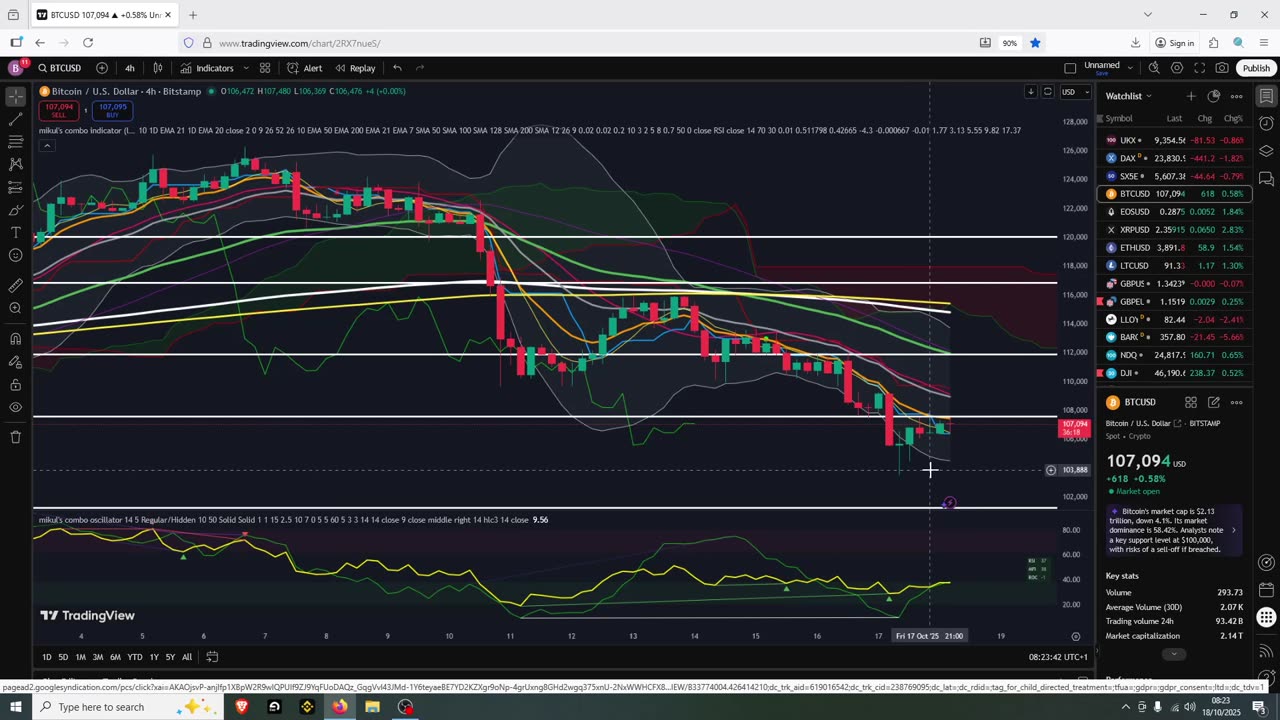
Task: Expand the favorite indicators dropdown arrow
Action: pyautogui.click(x=244, y=68)
